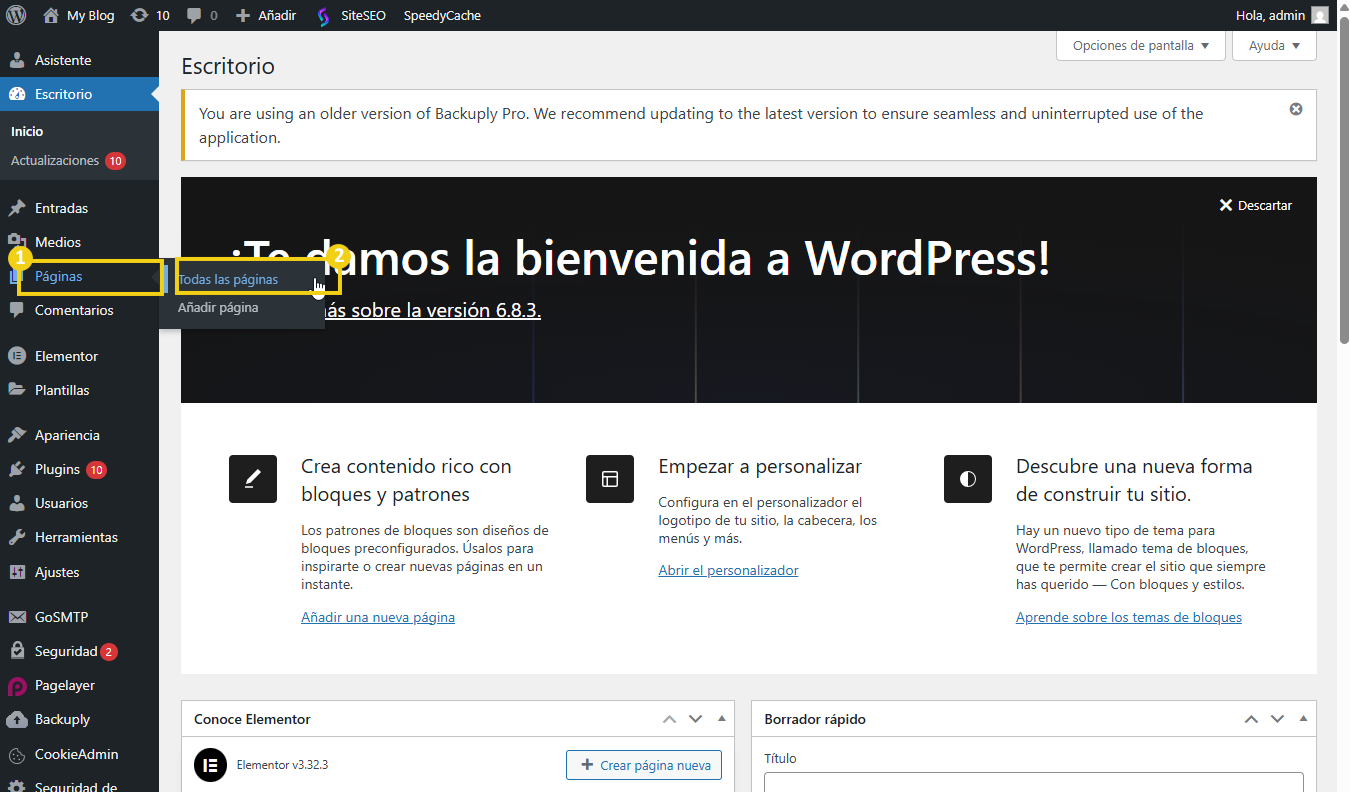
Task: Click the admin user avatar
Action: (x=1320, y=15)
